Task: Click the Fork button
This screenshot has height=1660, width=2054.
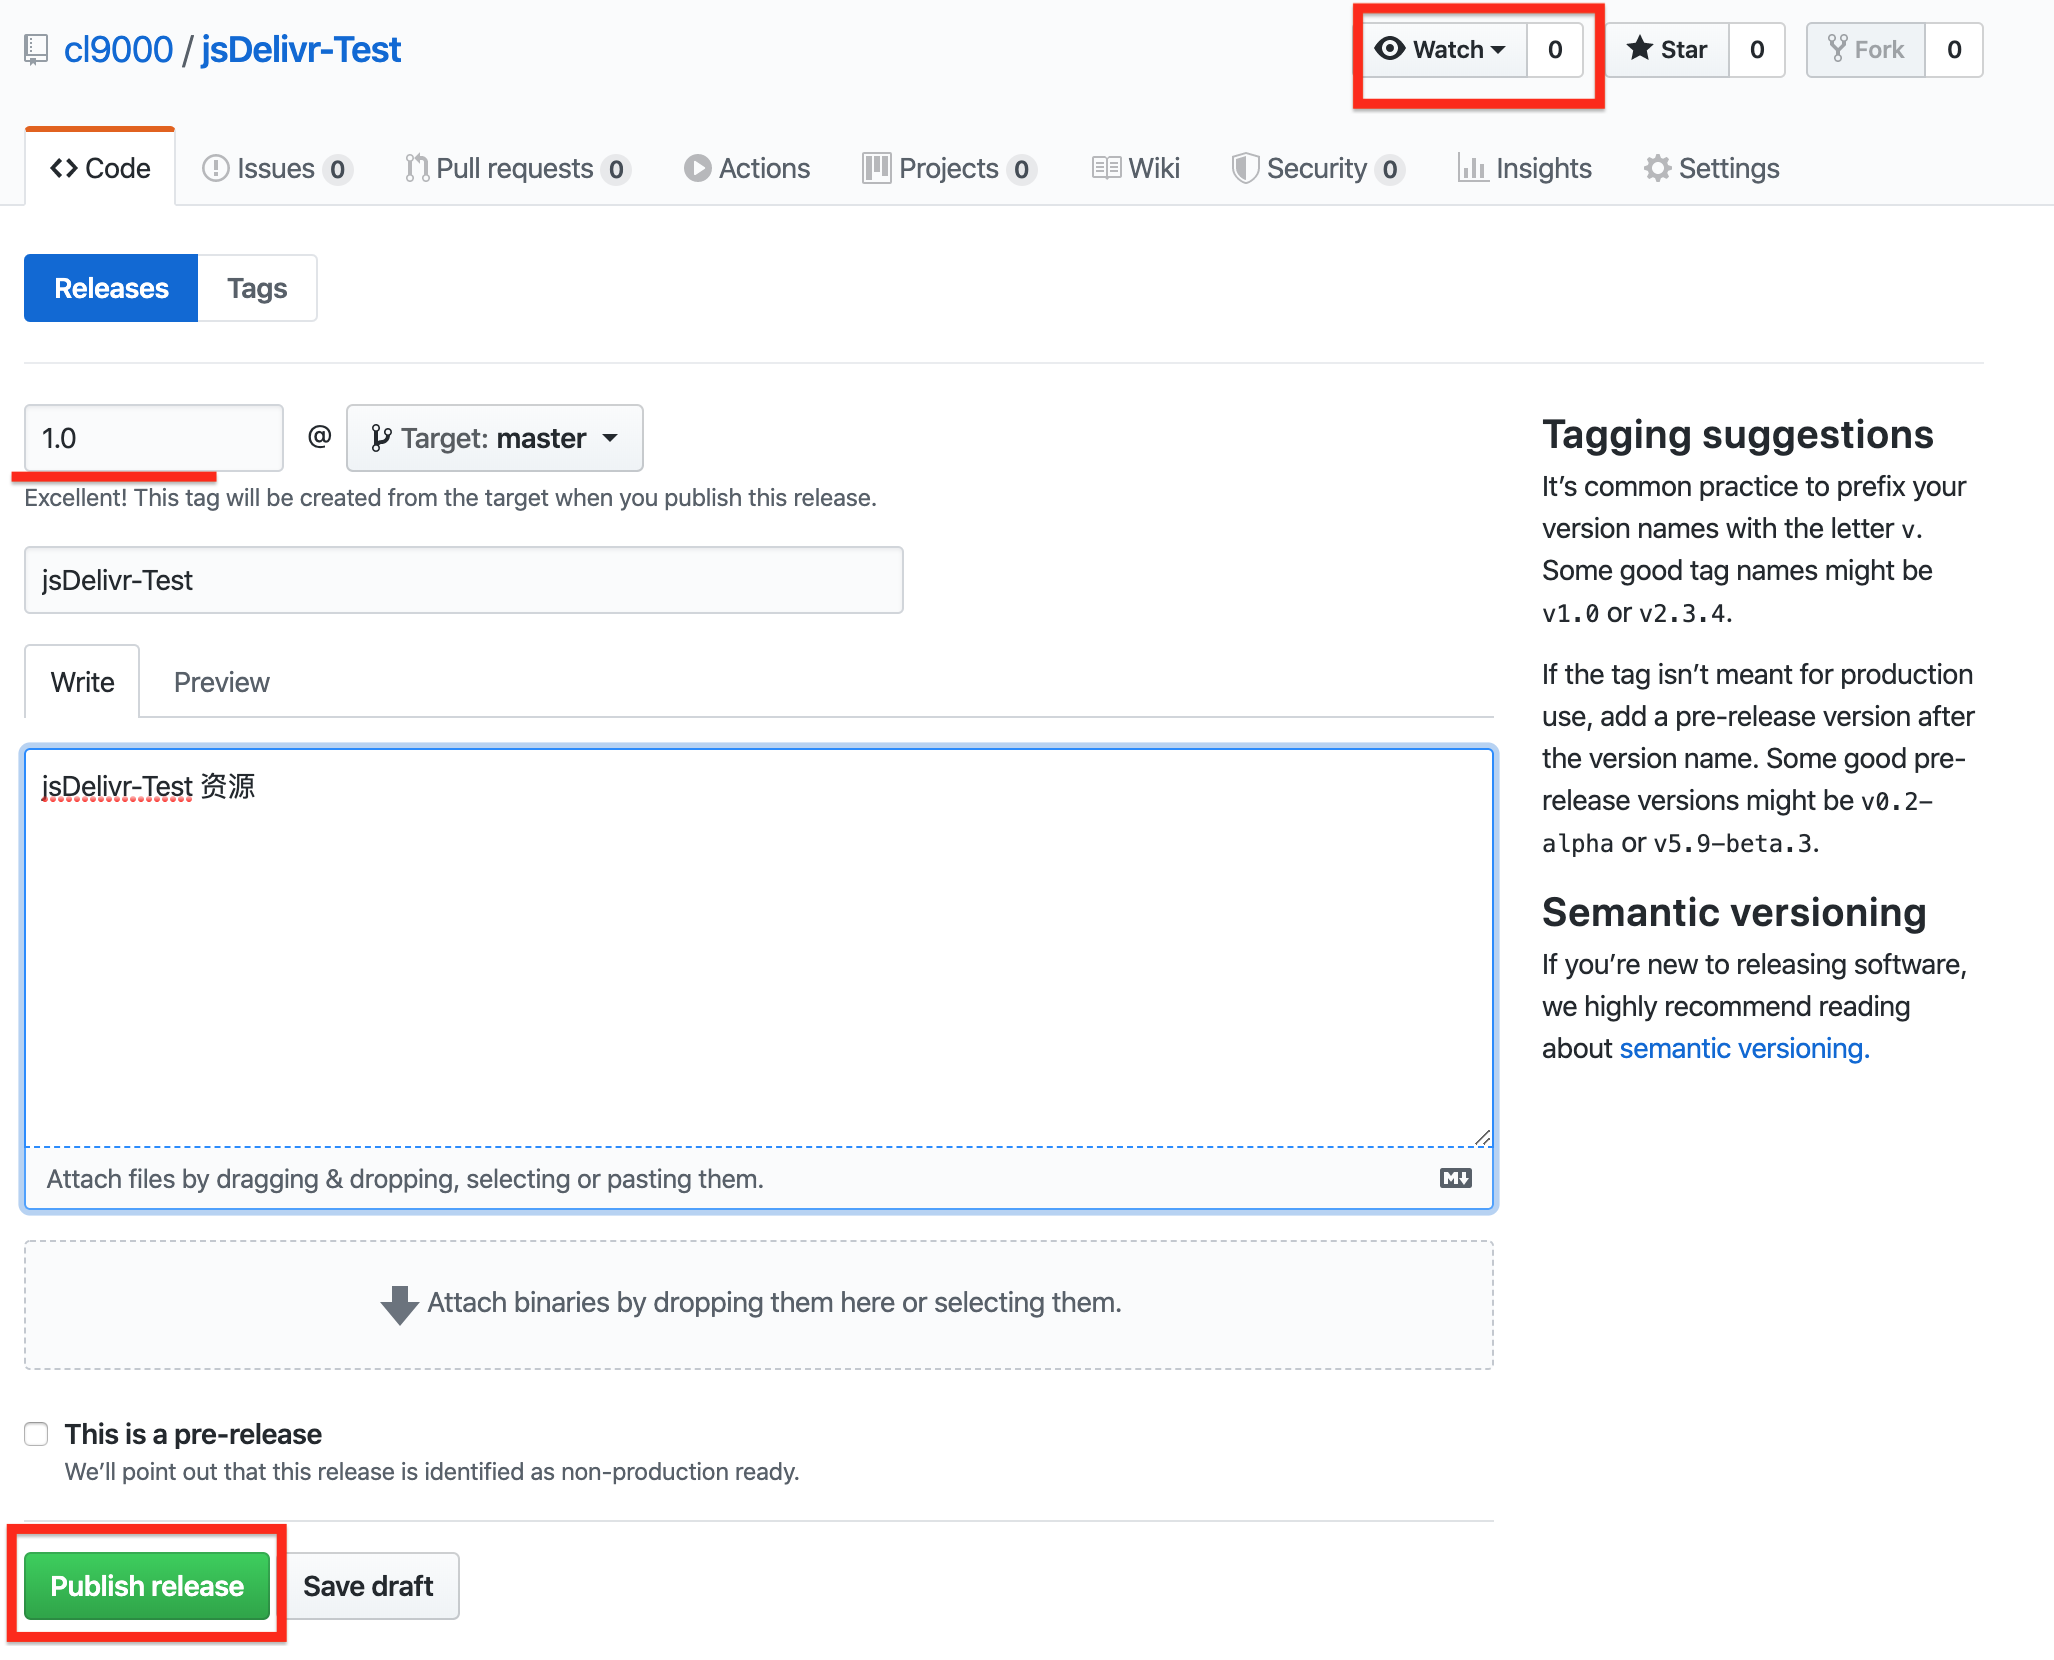Action: coord(1866,49)
